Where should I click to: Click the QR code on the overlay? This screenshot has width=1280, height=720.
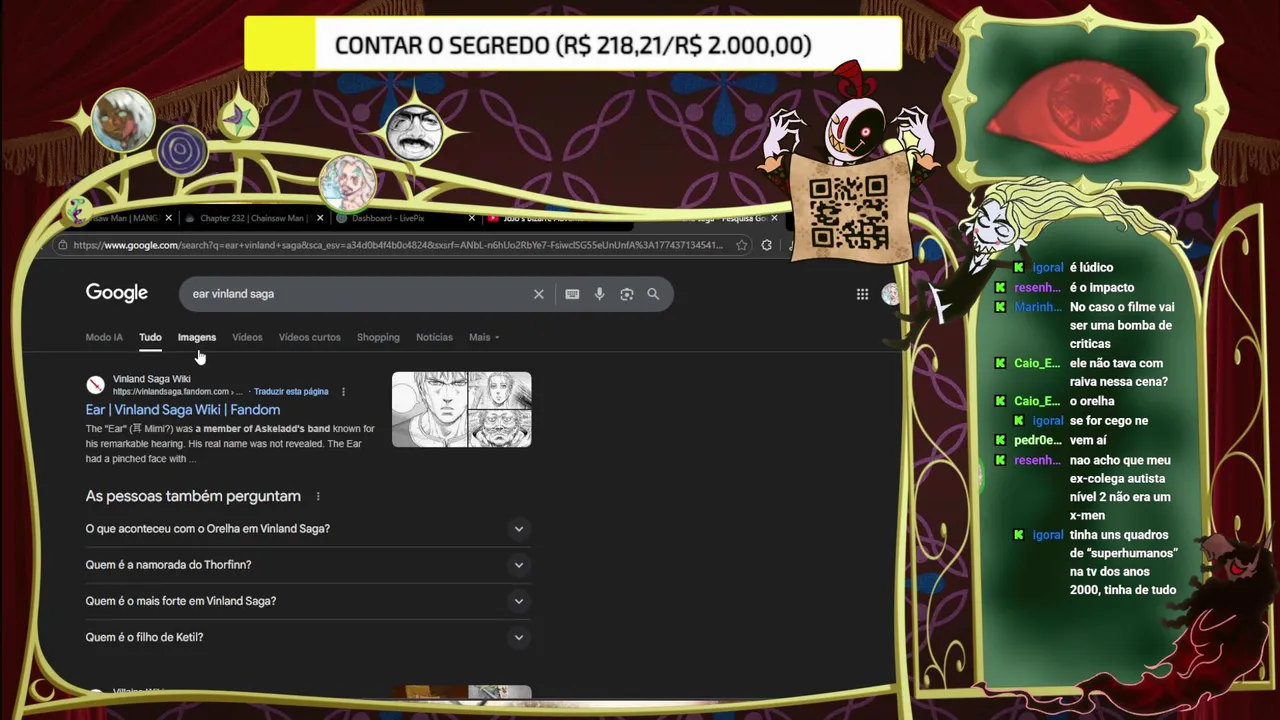click(848, 212)
